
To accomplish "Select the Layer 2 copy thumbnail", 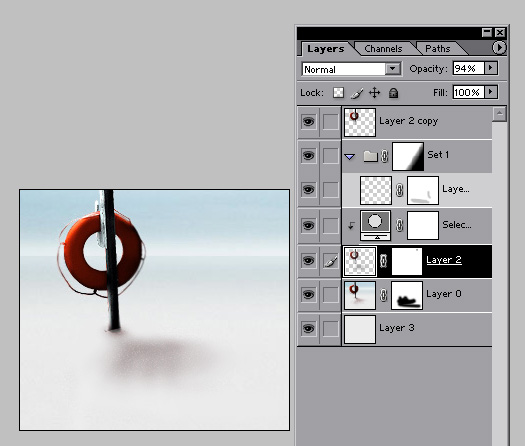I will click(360, 122).
